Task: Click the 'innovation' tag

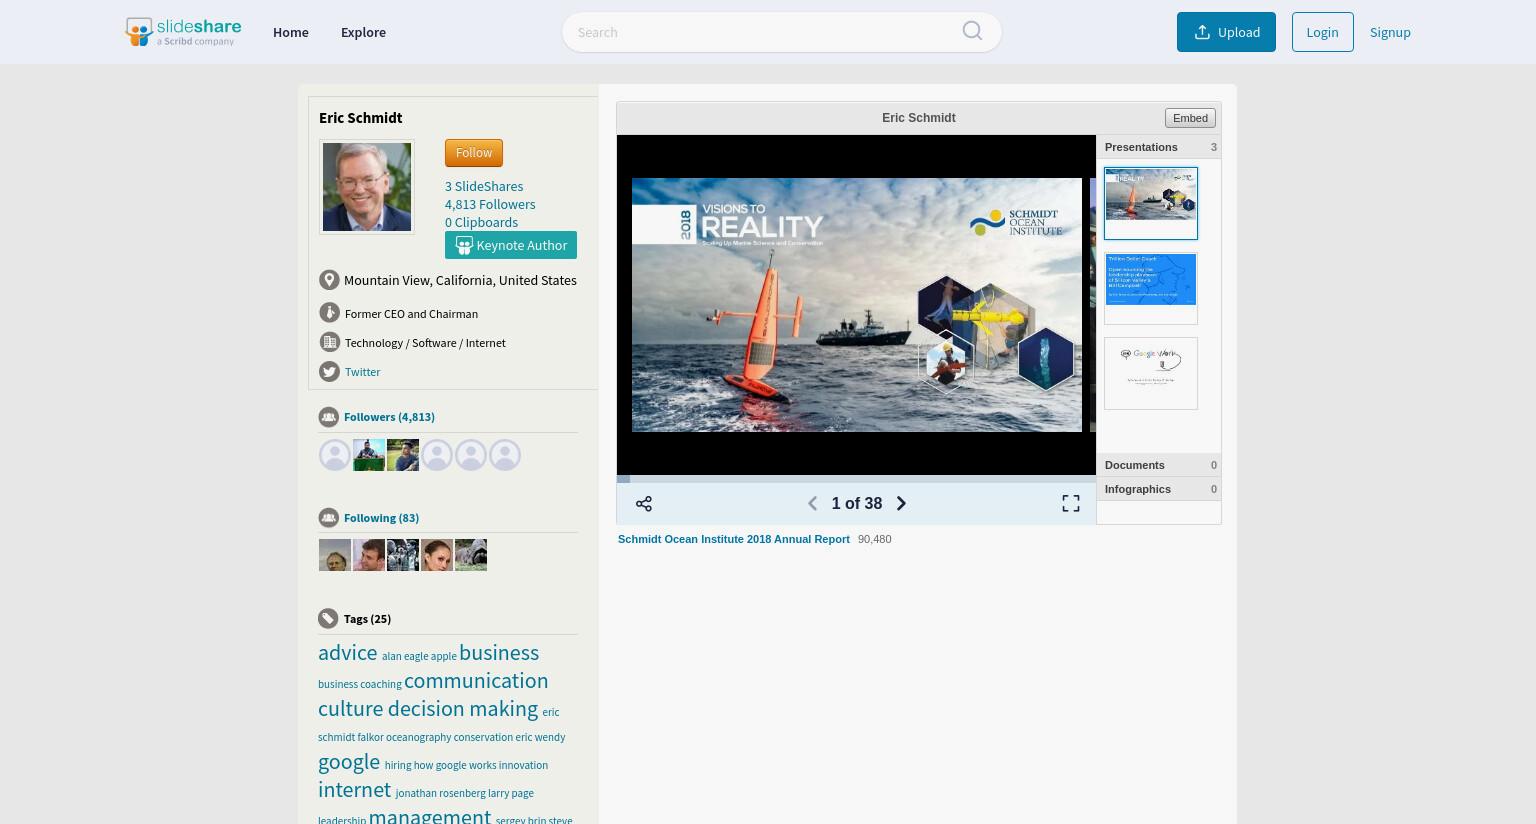Action: point(523,765)
